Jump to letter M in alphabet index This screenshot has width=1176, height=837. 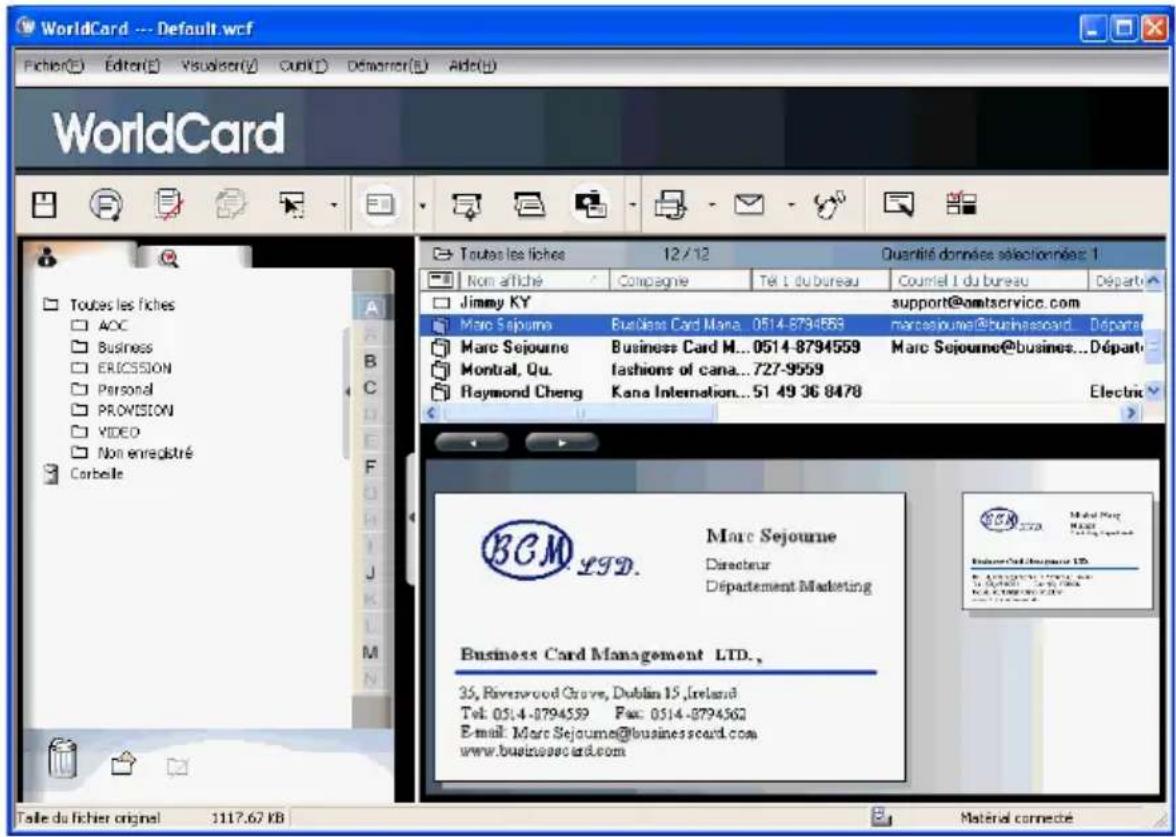click(x=370, y=652)
